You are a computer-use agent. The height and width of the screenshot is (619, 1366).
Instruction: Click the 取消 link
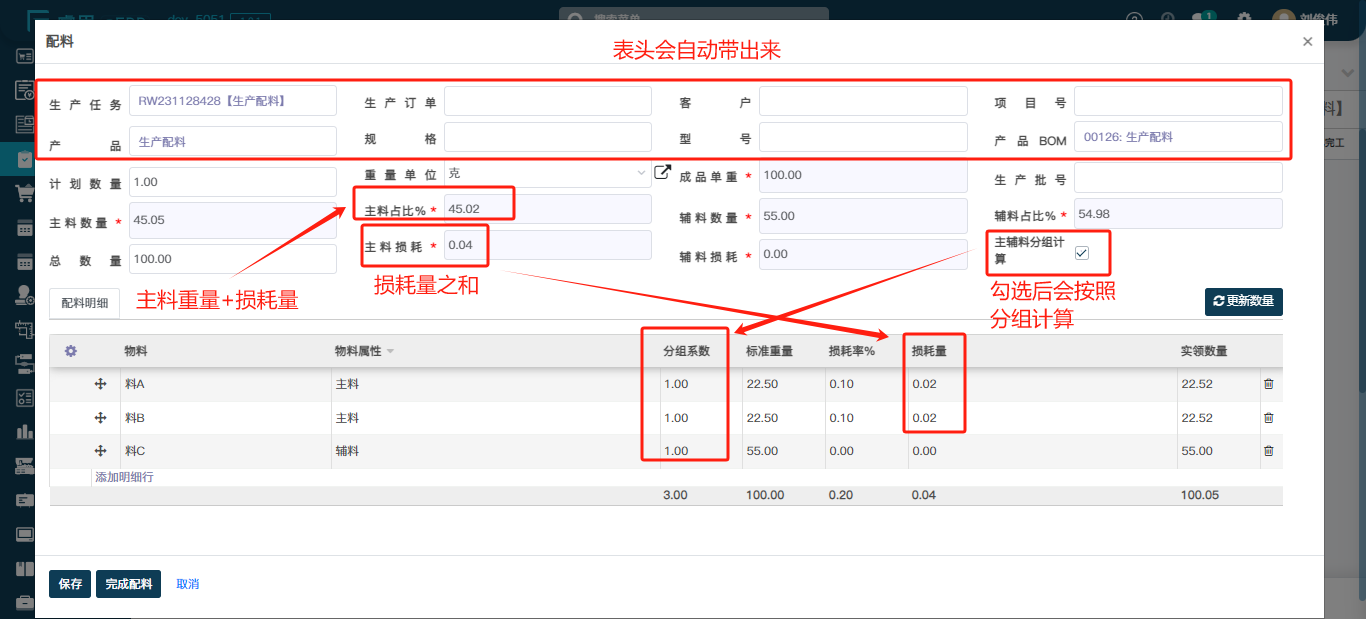click(x=188, y=584)
